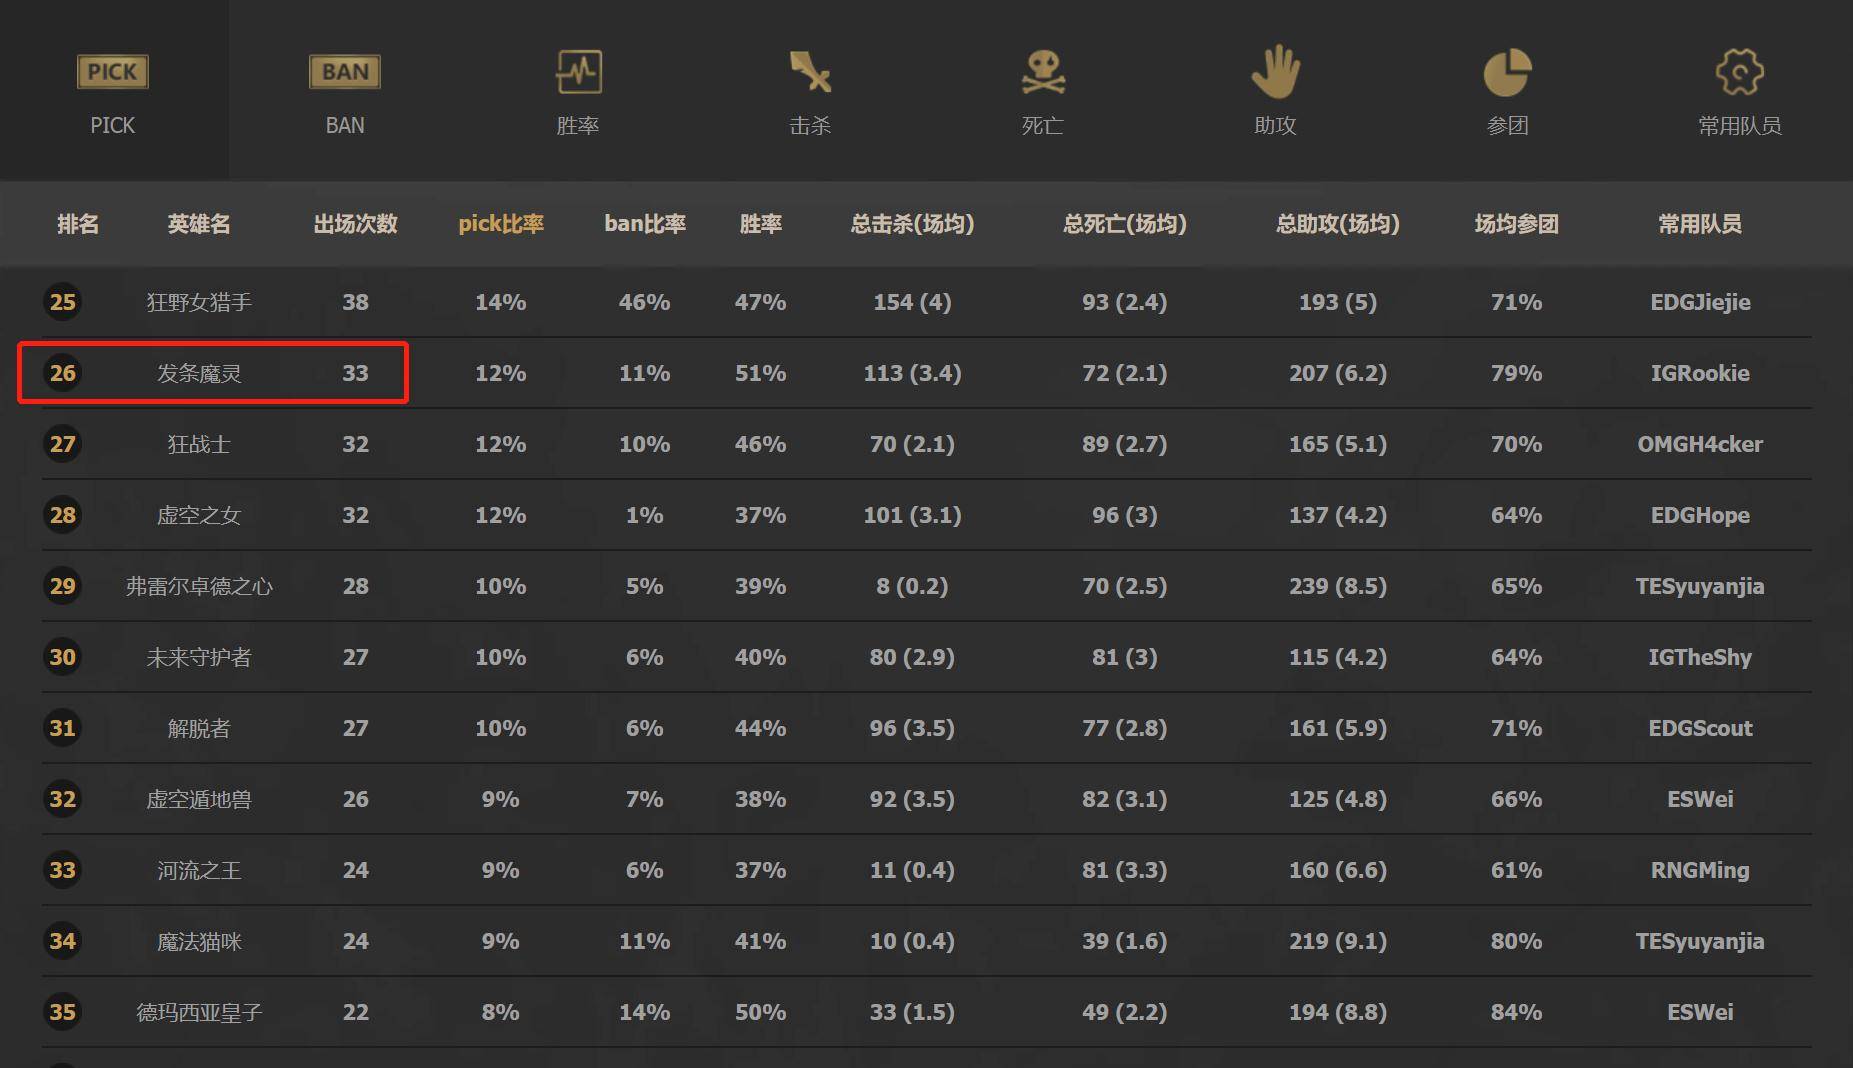1853x1068 pixels.
Task: Select the highlighted 发条魔灵 row
Action: (x=213, y=373)
